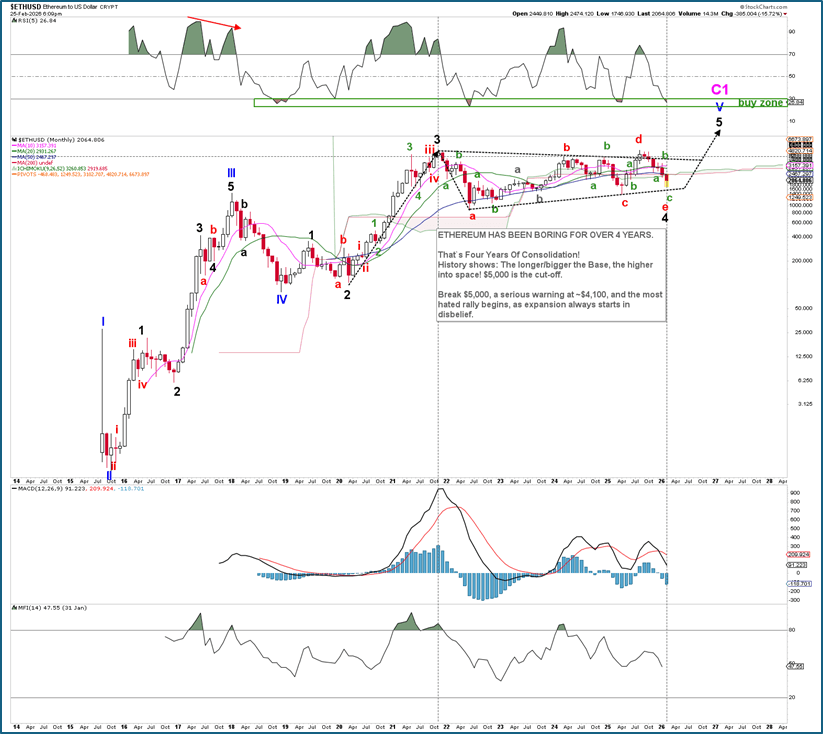
Task: Click the -118.701 tag on MACD axis
Action: [x=798, y=583]
